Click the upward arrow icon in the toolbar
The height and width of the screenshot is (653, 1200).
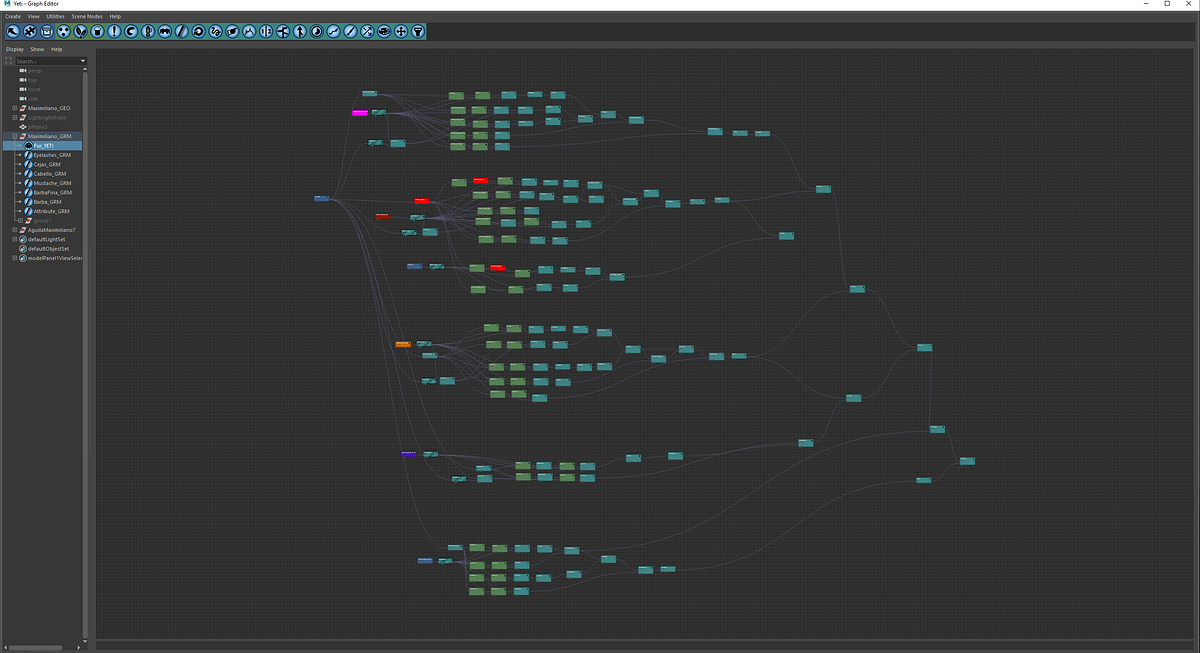(x=300, y=32)
